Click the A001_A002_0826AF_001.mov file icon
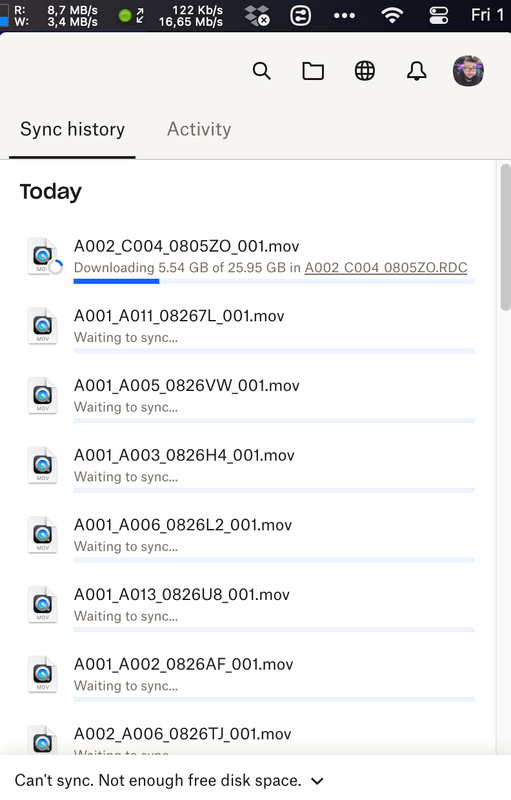 [43, 674]
